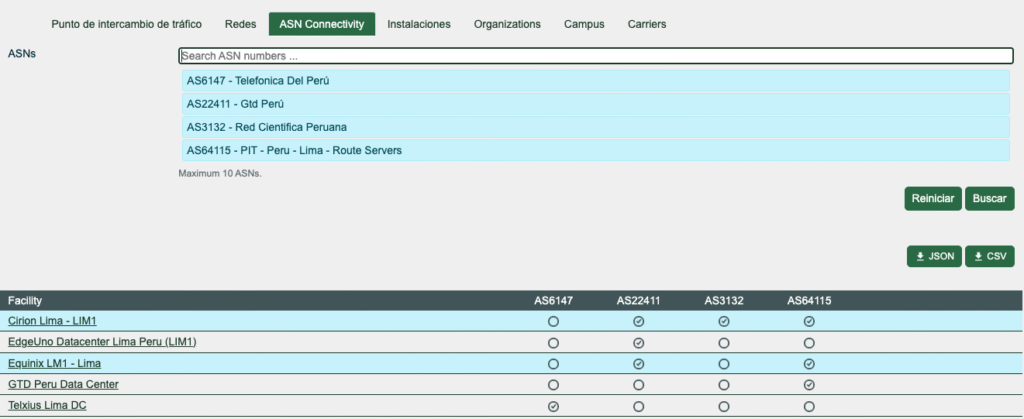Click the AS6147 check icon for Telxius Lima
Image resolution: width=1024 pixels, height=419 pixels.
pos(553,406)
